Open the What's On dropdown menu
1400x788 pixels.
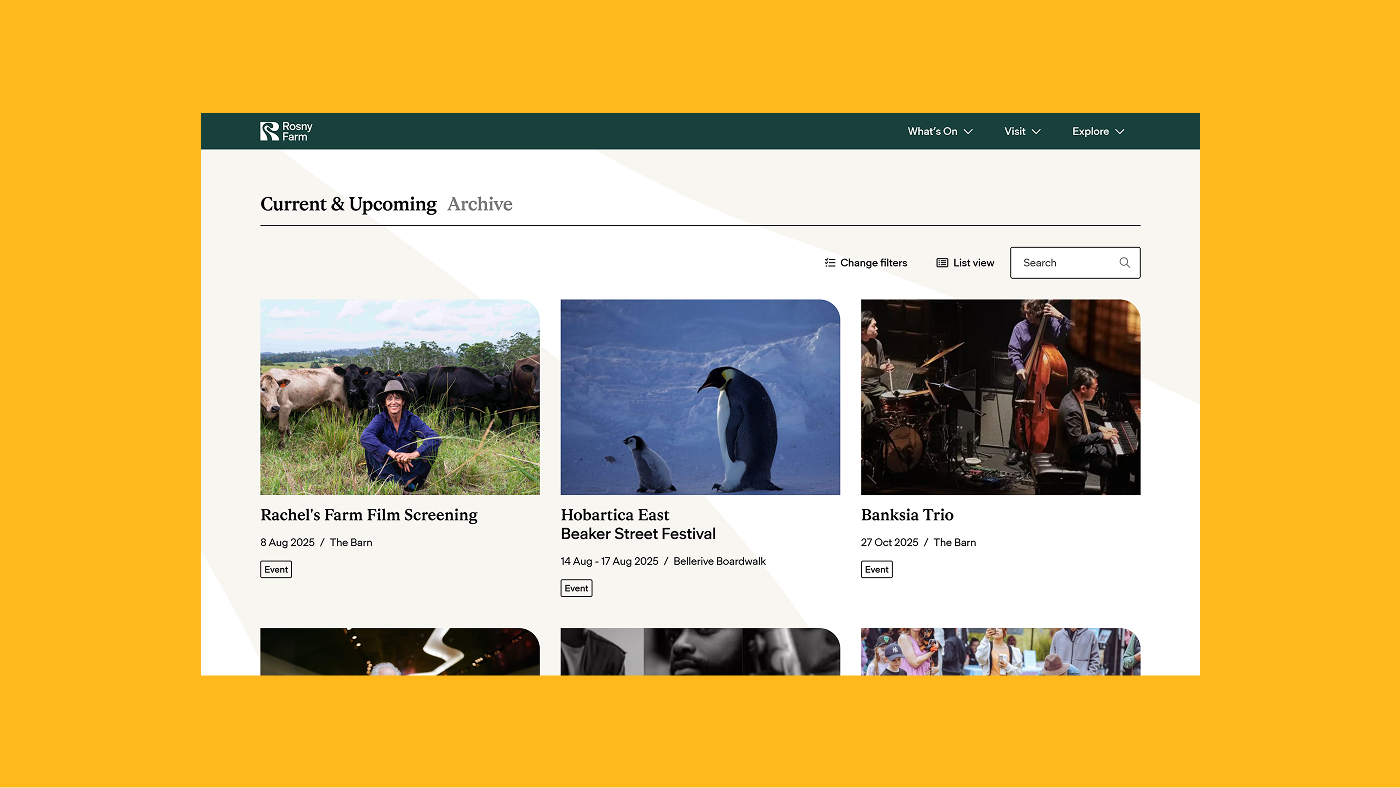(940, 131)
